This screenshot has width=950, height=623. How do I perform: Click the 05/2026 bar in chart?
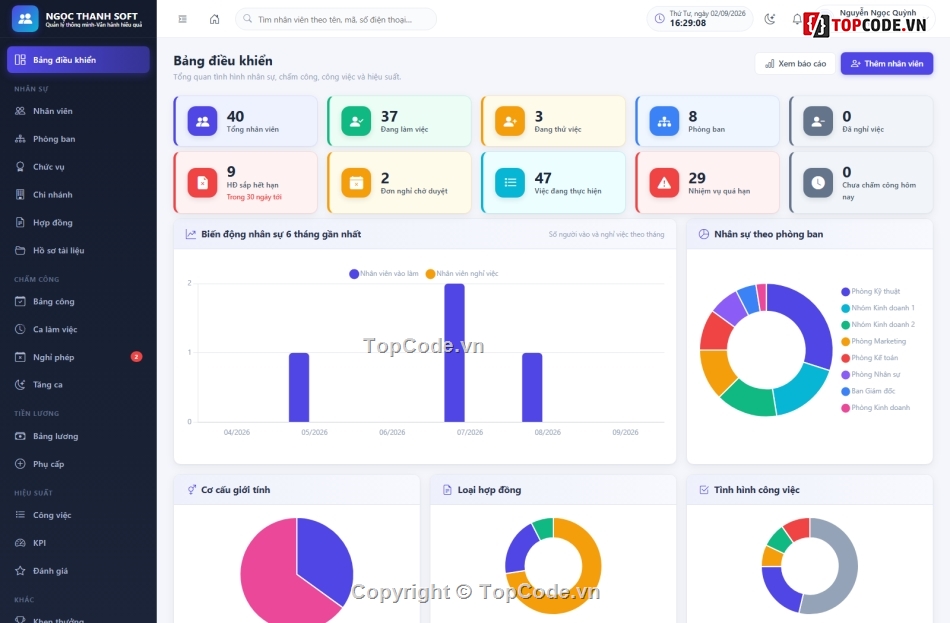299,387
